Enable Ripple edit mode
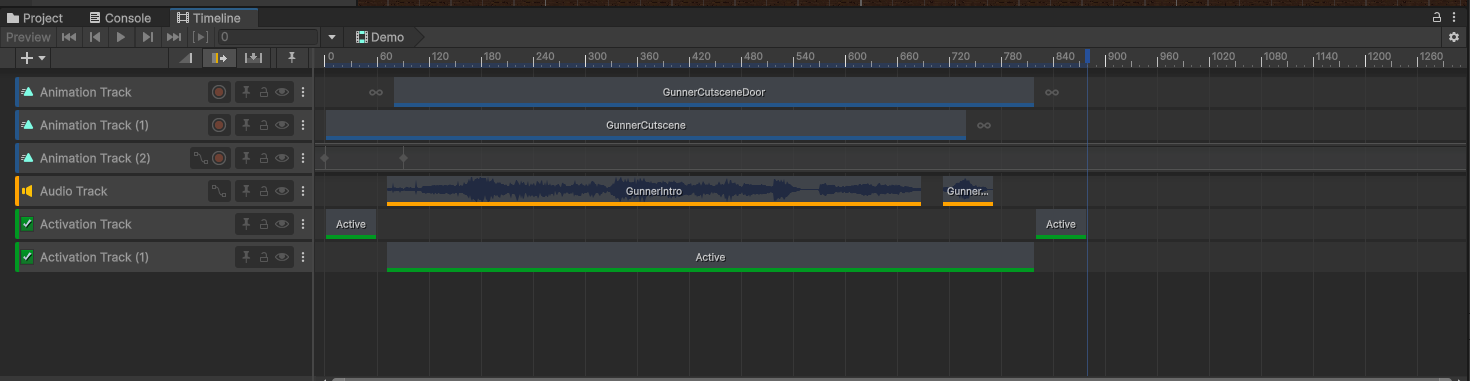 pyautogui.click(x=219, y=58)
